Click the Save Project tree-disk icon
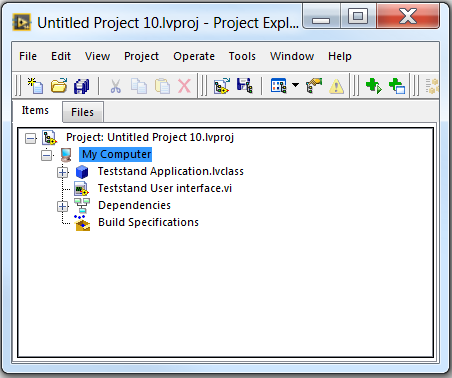Image resolution: width=452 pixels, height=378 pixels. pyautogui.click(x=245, y=86)
